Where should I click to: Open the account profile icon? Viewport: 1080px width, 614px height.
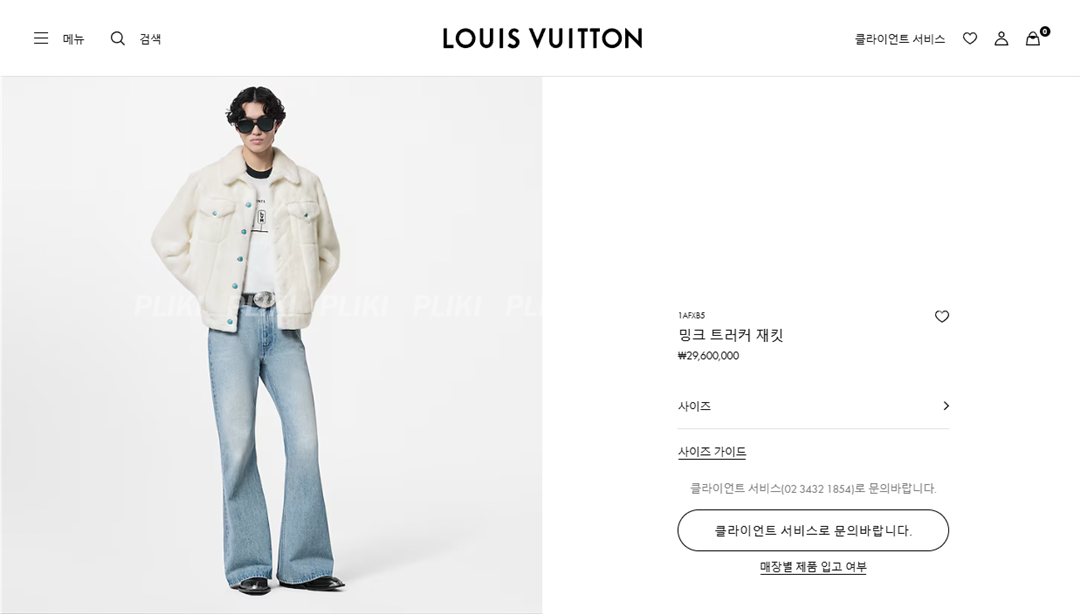[1001, 39]
